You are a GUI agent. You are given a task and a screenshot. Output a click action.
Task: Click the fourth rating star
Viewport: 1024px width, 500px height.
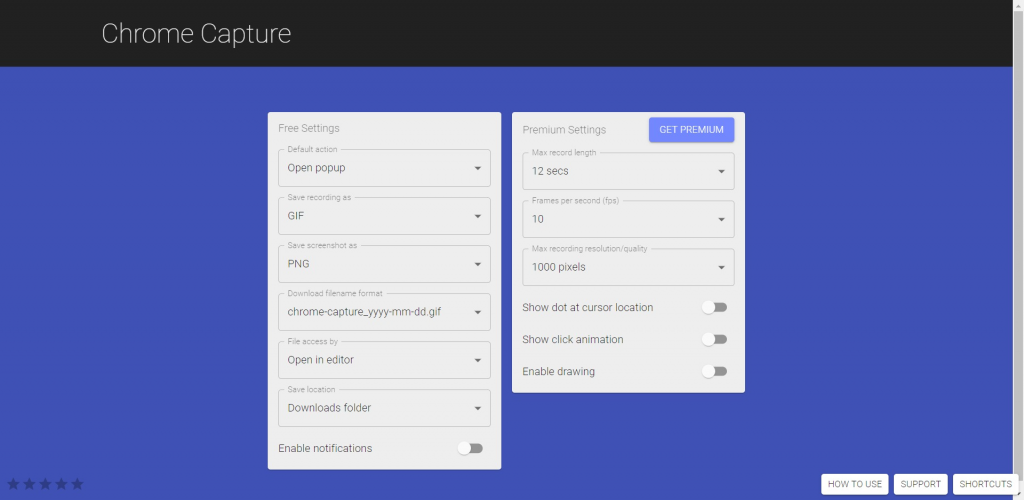(x=61, y=484)
